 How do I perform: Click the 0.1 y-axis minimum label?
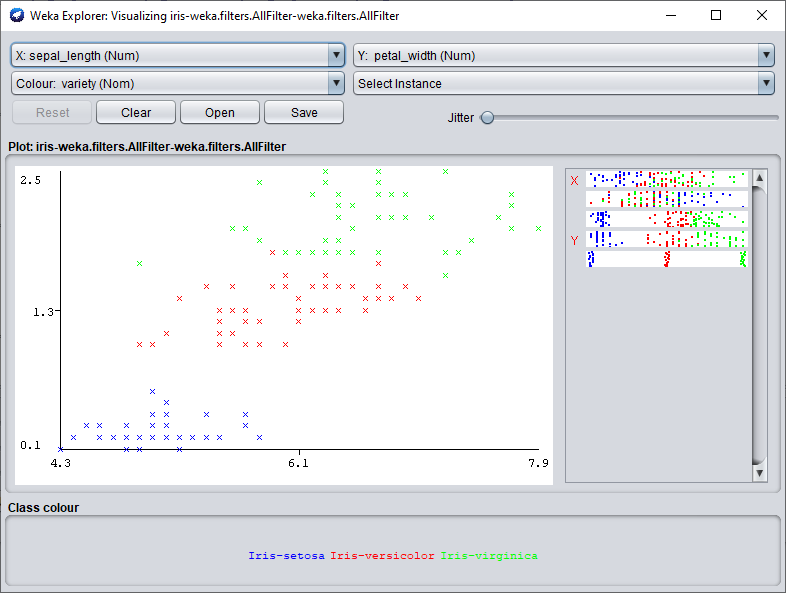pyautogui.click(x=31, y=445)
